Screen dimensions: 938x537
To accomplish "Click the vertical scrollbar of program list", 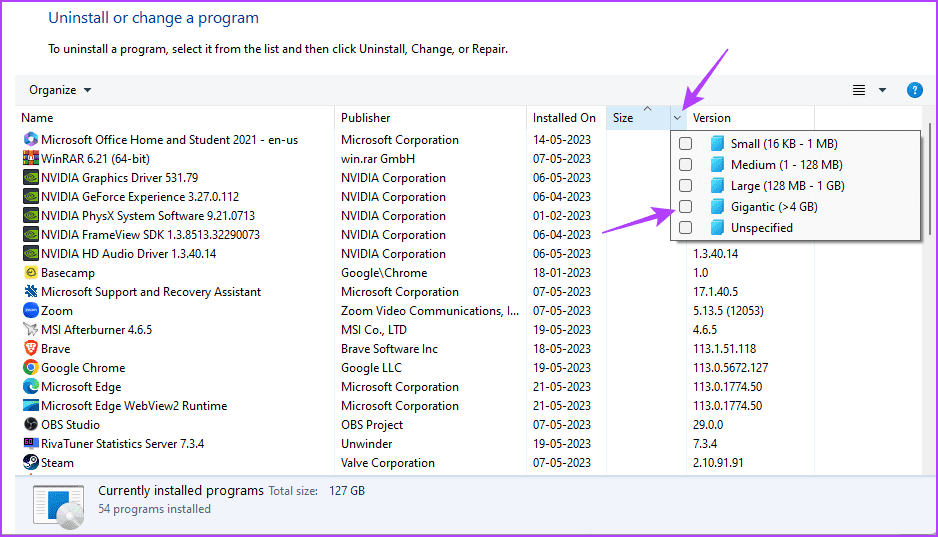I will click(x=930, y=179).
